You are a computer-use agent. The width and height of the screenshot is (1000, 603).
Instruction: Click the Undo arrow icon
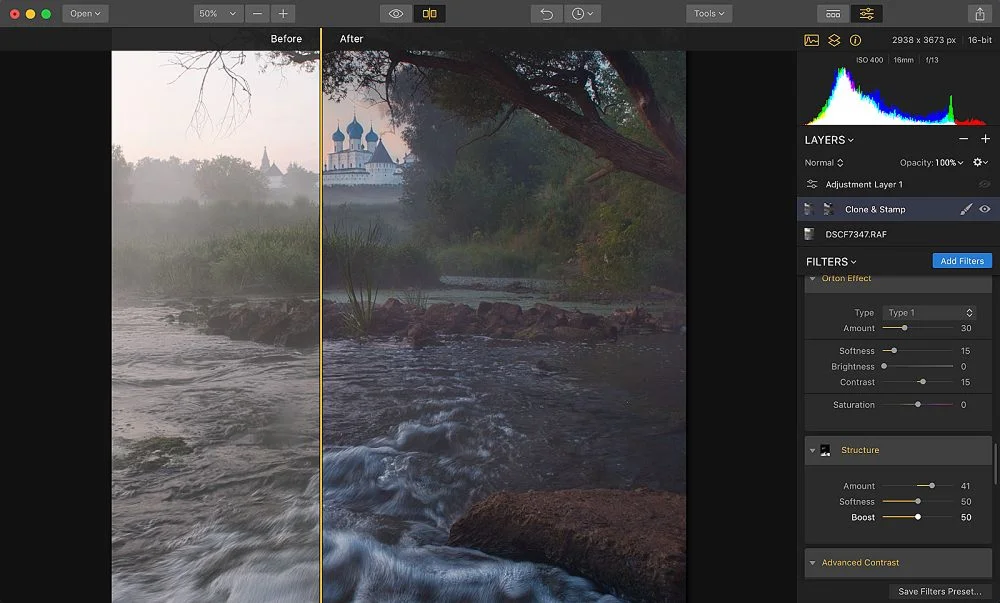(x=545, y=13)
